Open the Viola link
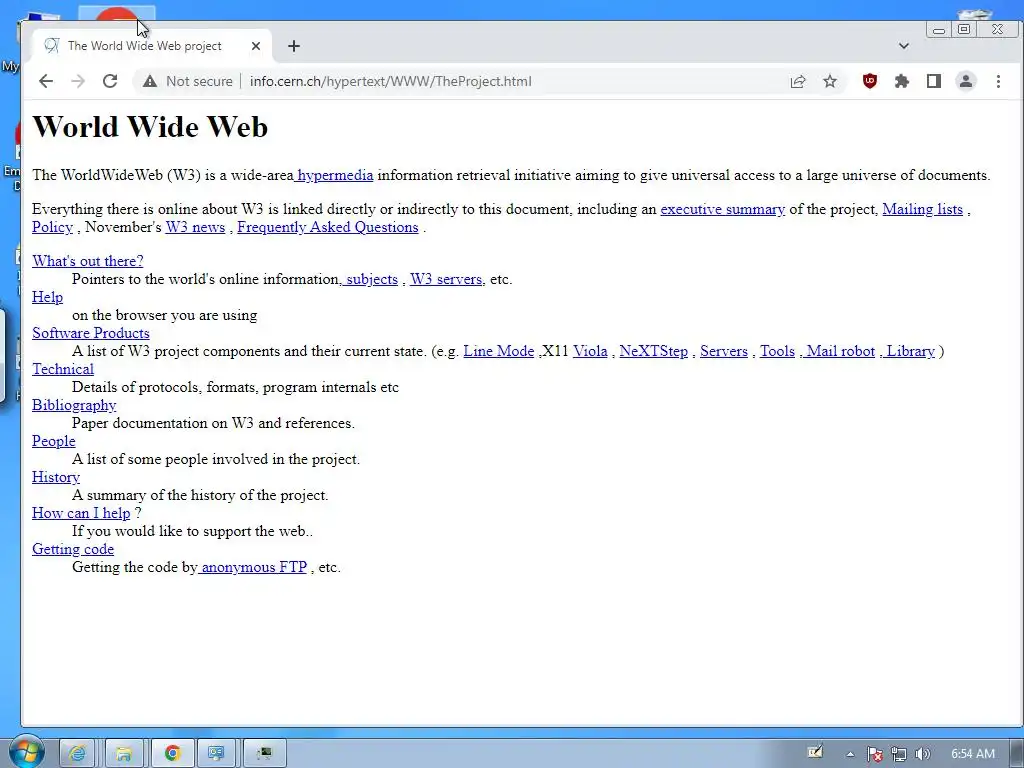Image resolution: width=1024 pixels, height=768 pixels. click(x=590, y=351)
